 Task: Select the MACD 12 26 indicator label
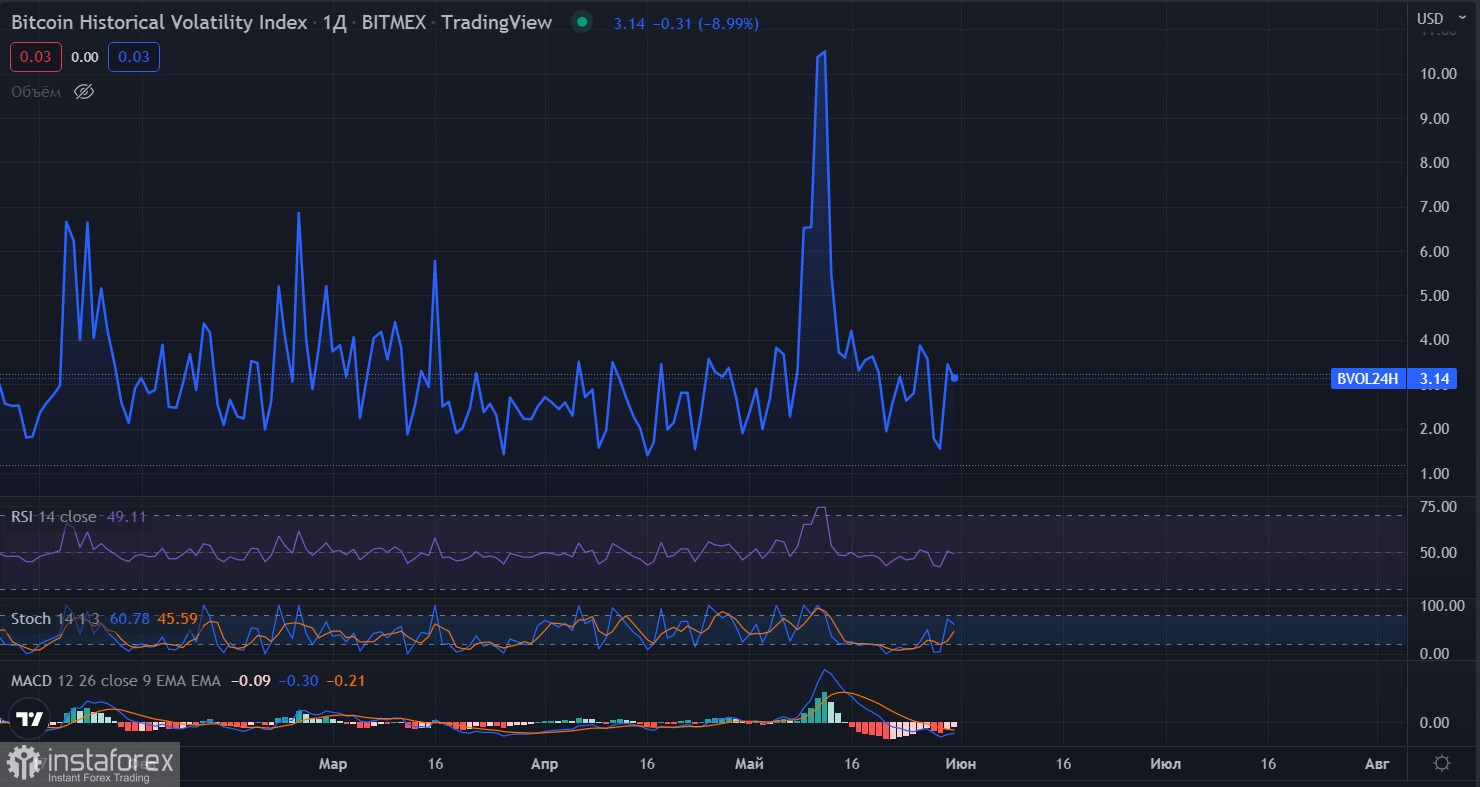pos(116,681)
